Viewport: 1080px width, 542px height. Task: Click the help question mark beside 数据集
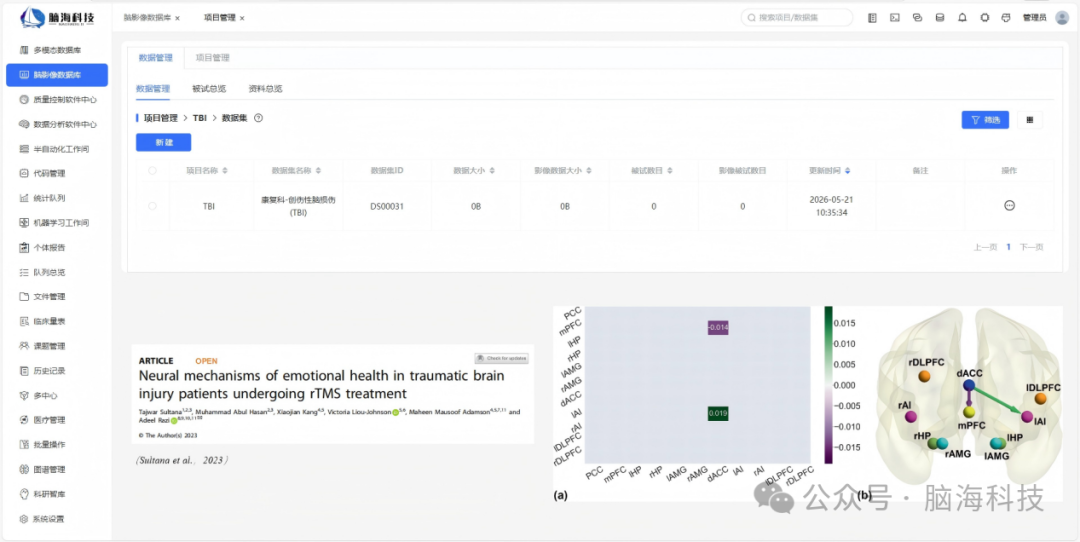(x=258, y=118)
